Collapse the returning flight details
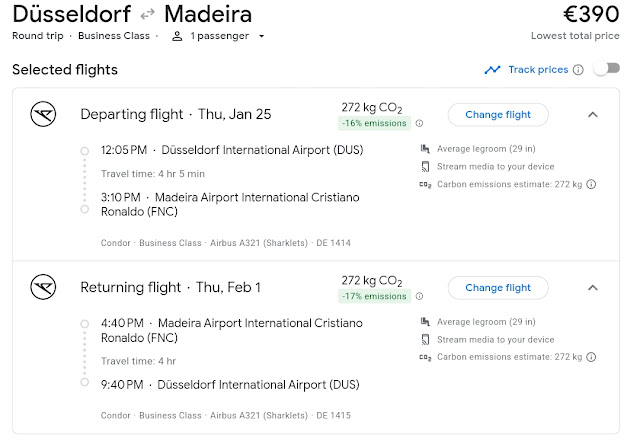Image resolution: width=640 pixels, height=444 pixels. tap(592, 288)
